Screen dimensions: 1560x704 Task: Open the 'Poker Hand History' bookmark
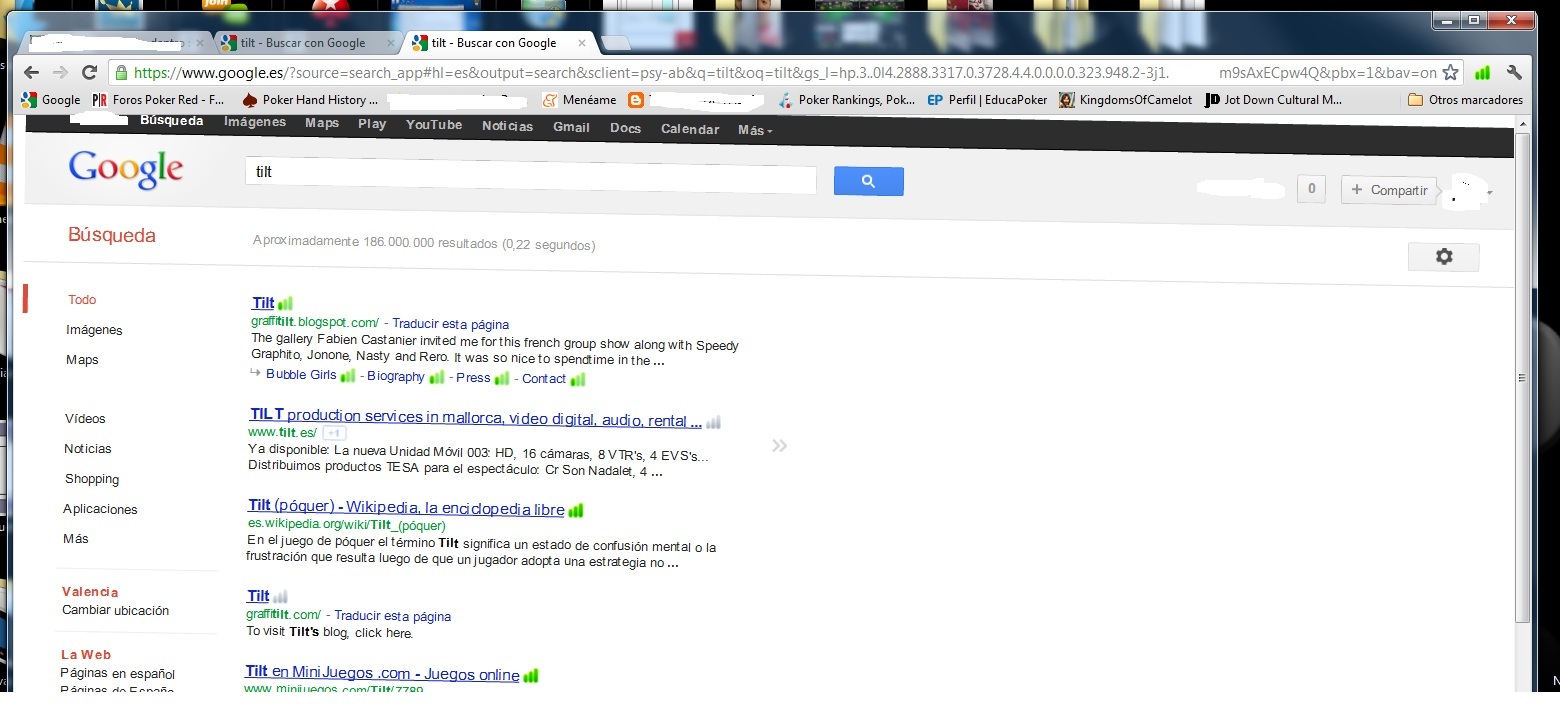[311, 100]
